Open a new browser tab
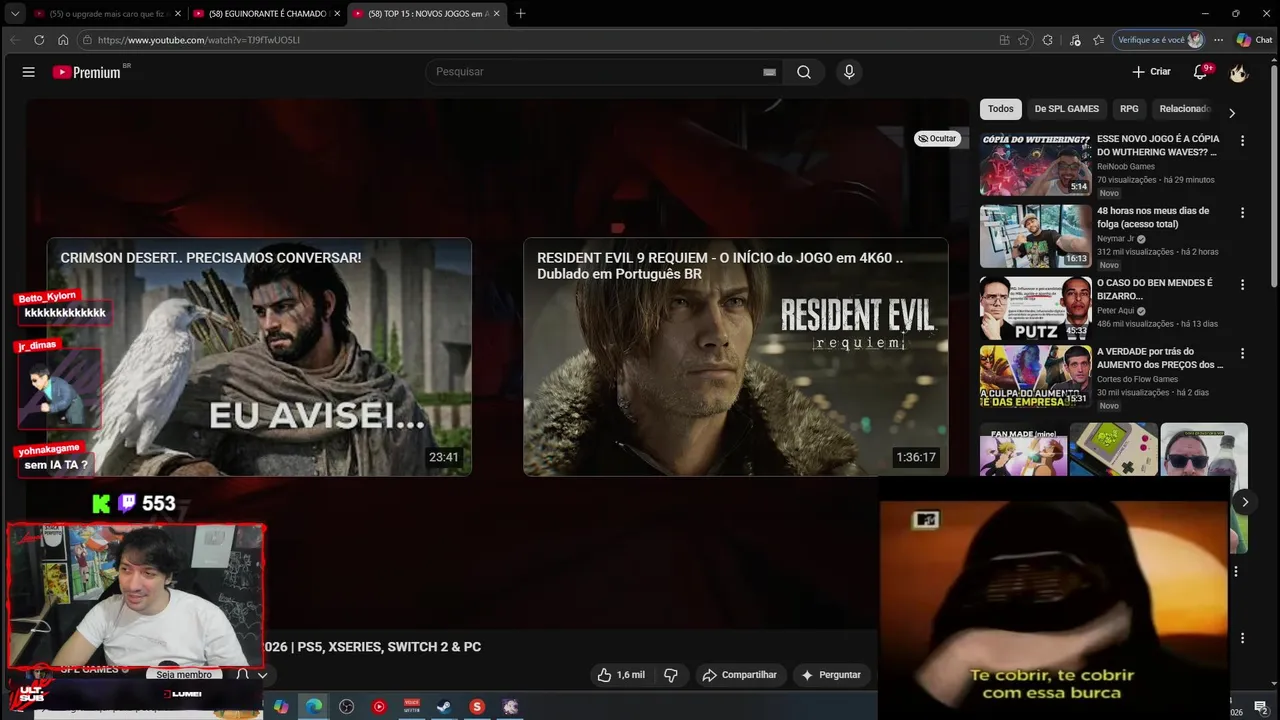 [x=520, y=14]
